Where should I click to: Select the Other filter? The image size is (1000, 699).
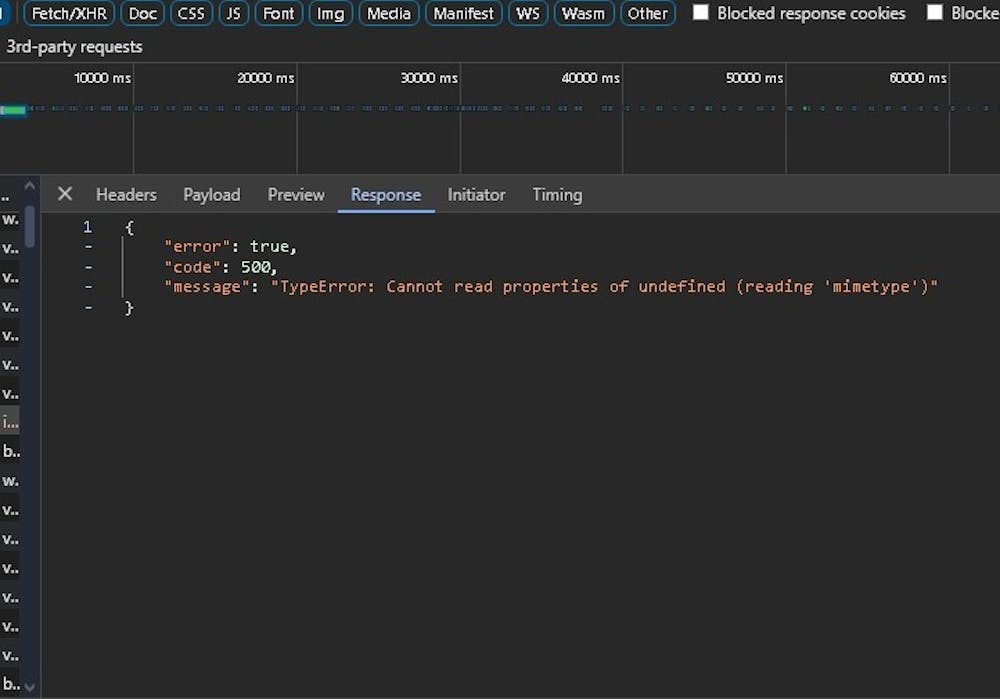coord(647,13)
